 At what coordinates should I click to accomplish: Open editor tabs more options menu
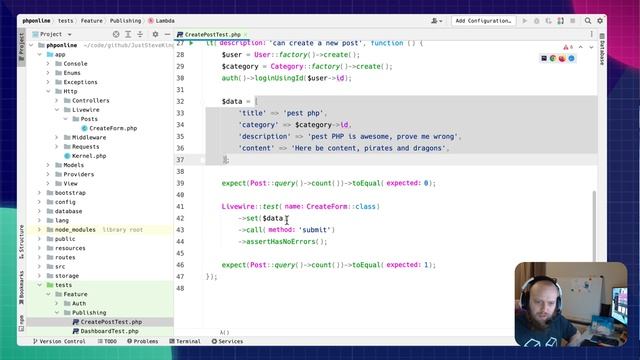[591, 34]
